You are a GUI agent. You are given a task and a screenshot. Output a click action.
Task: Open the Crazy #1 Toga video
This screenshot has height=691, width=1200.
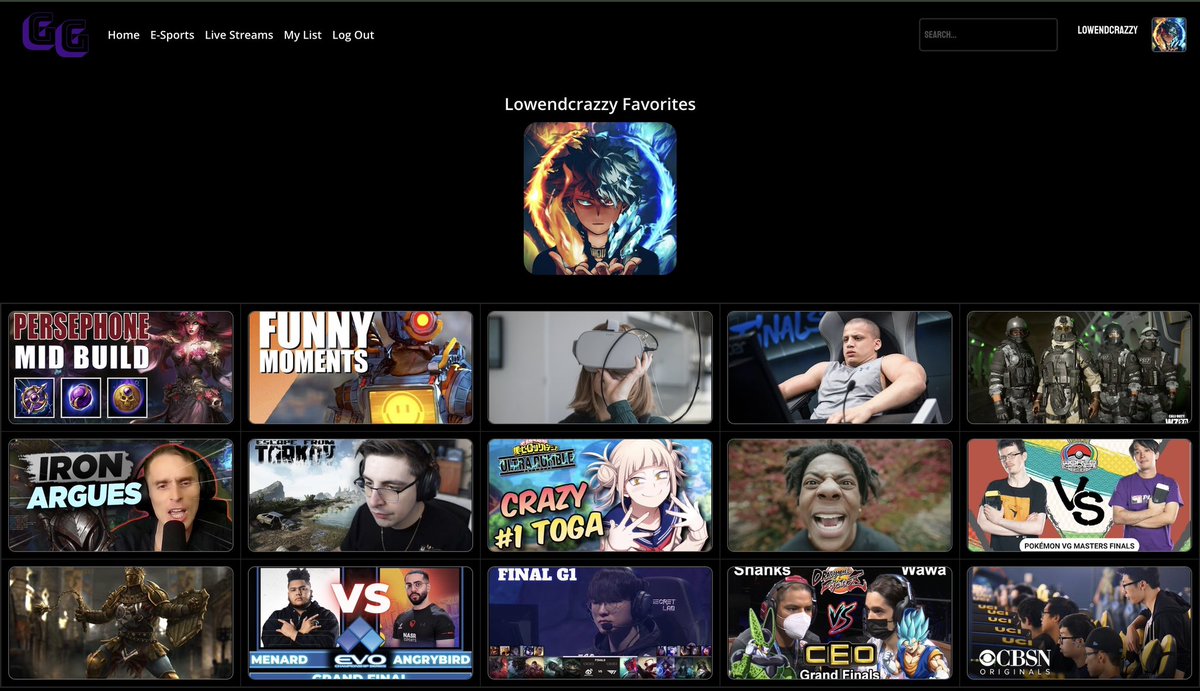(600, 495)
